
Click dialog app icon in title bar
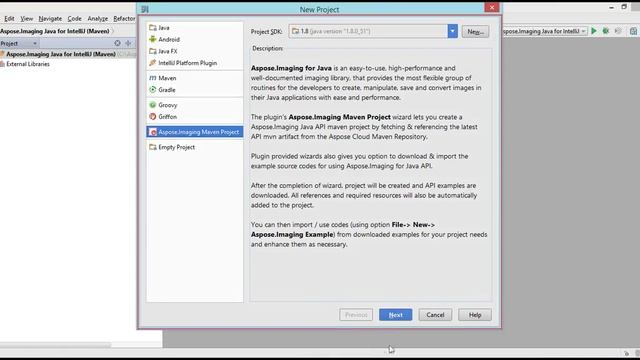coord(145,9)
